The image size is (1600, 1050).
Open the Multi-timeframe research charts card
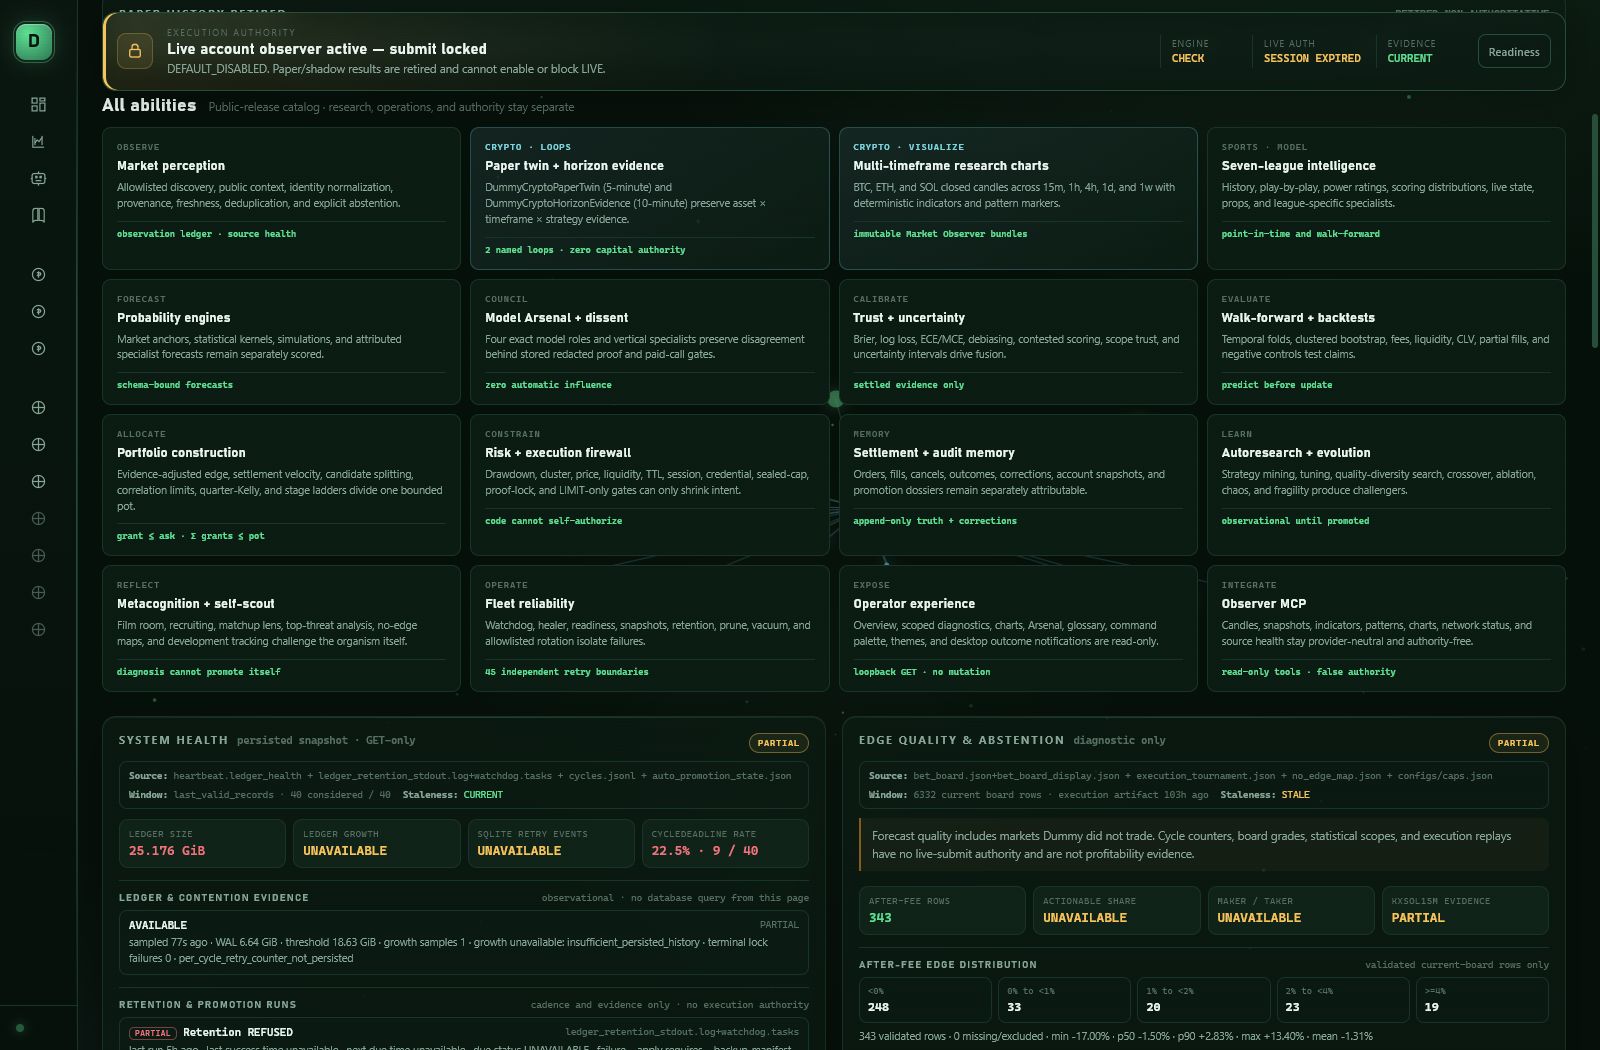click(1018, 198)
